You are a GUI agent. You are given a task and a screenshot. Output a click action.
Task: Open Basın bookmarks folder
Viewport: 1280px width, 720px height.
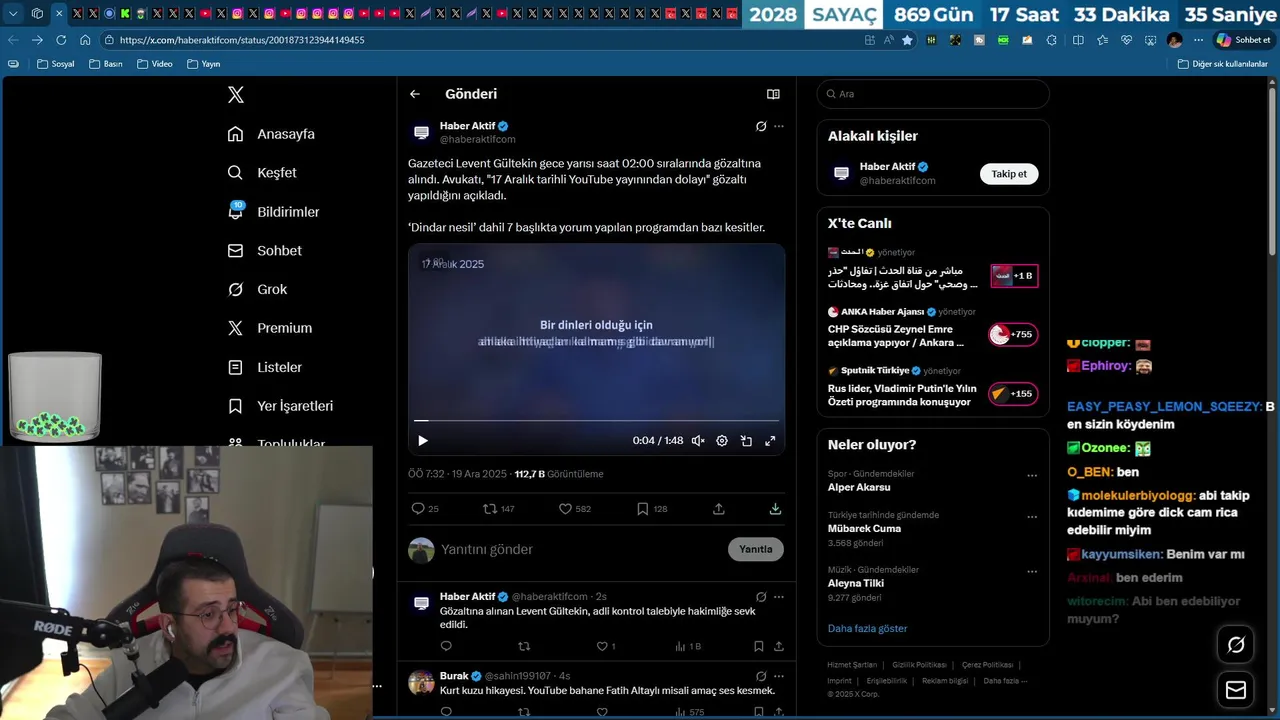point(106,64)
